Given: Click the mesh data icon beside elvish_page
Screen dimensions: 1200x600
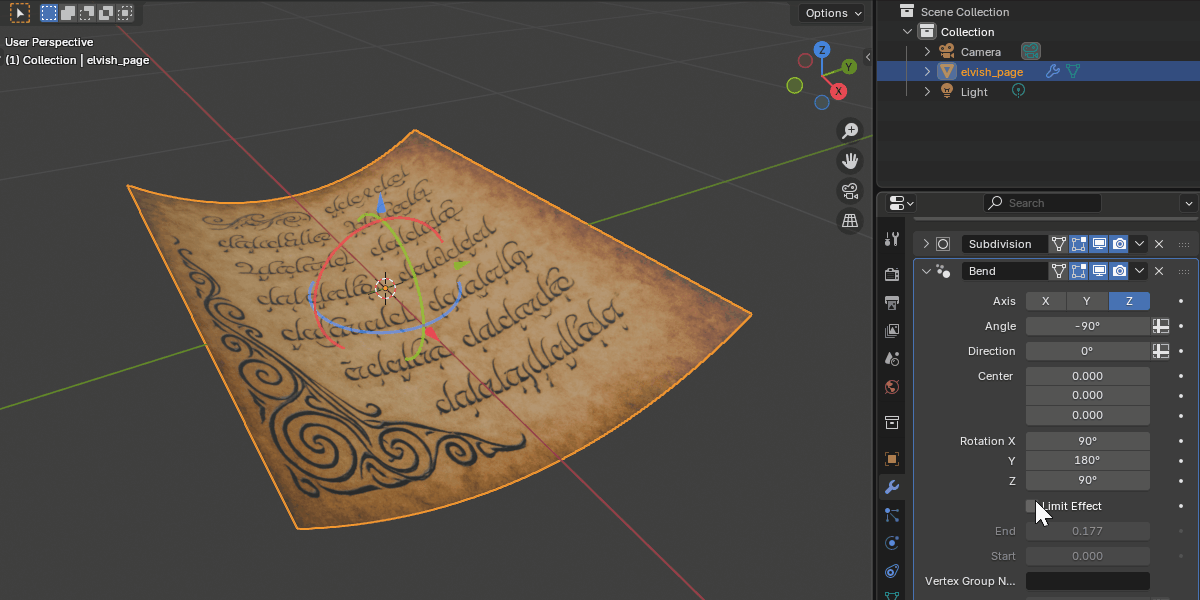Looking at the screenshot, I should coord(1072,72).
